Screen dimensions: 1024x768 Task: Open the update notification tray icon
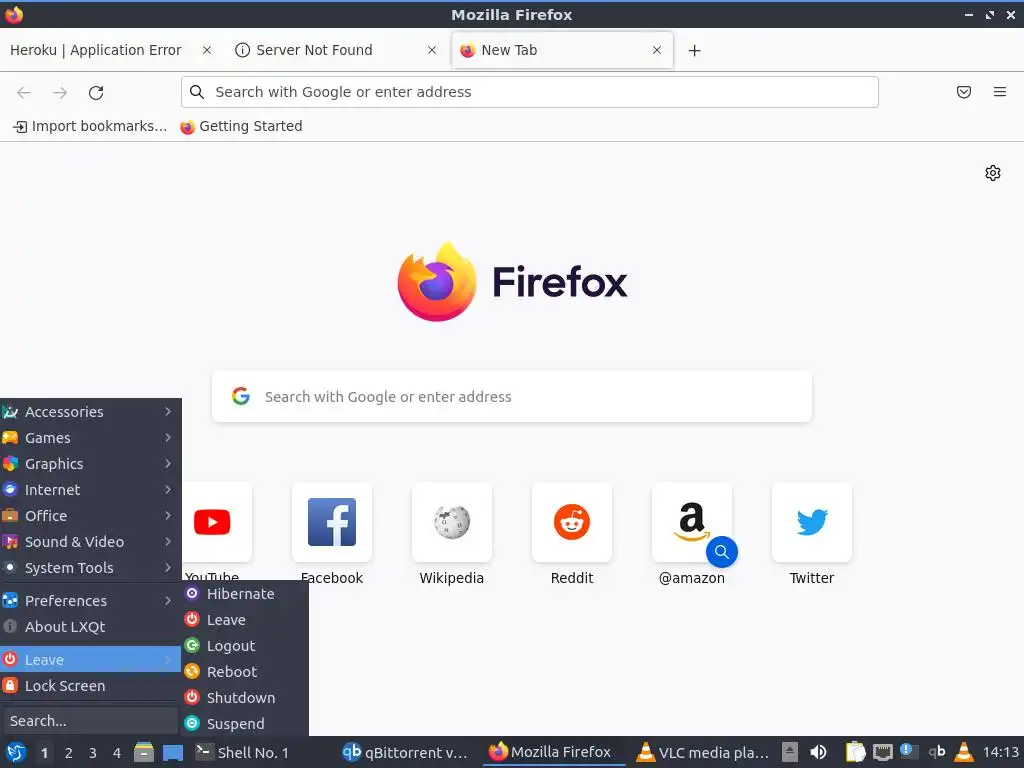tap(909, 752)
